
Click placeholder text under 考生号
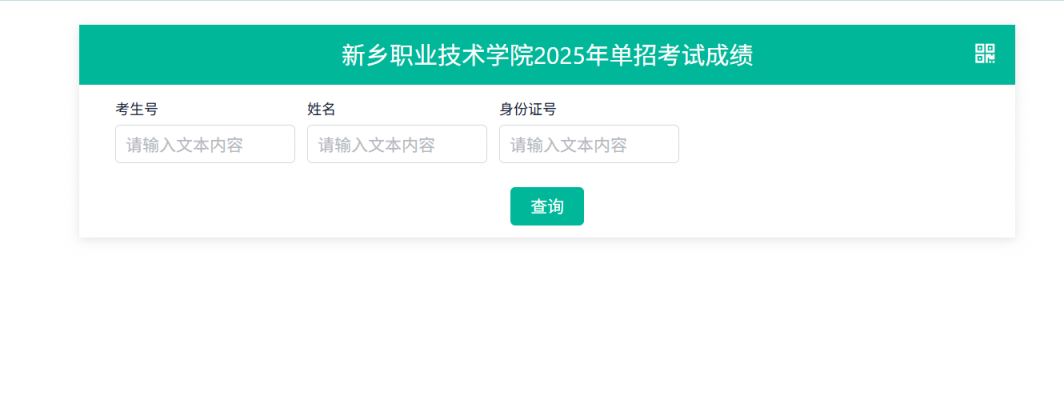click(185, 144)
